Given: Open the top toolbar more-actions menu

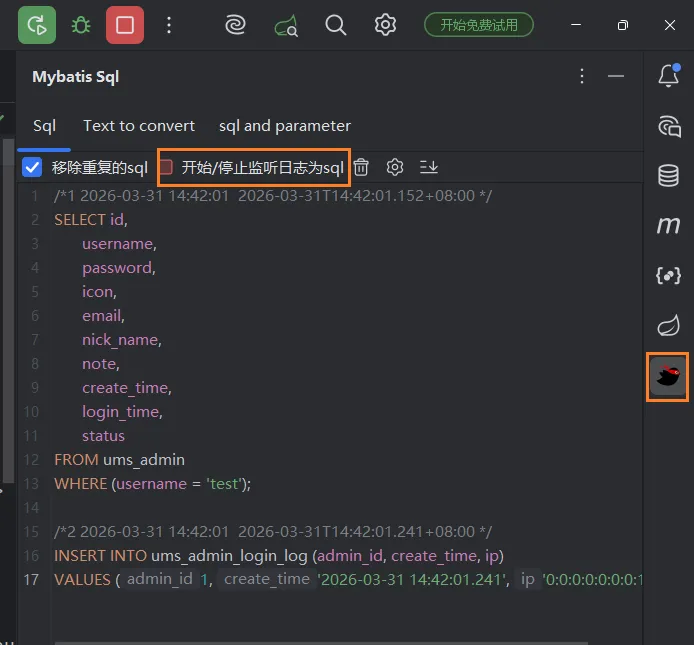Looking at the screenshot, I should (x=169, y=25).
